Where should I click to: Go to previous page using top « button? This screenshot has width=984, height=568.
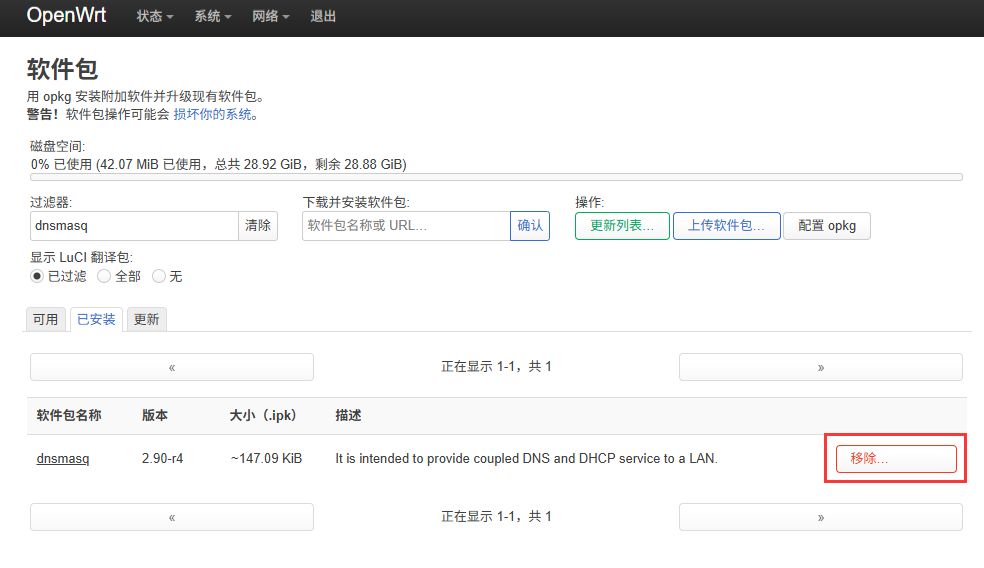coord(172,367)
